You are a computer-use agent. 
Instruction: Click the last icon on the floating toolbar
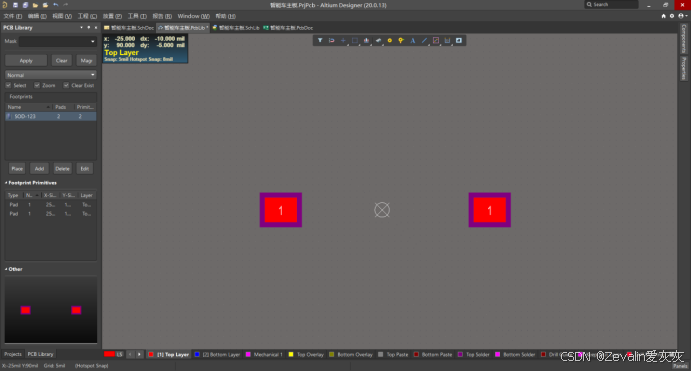[x=459, y=40]
